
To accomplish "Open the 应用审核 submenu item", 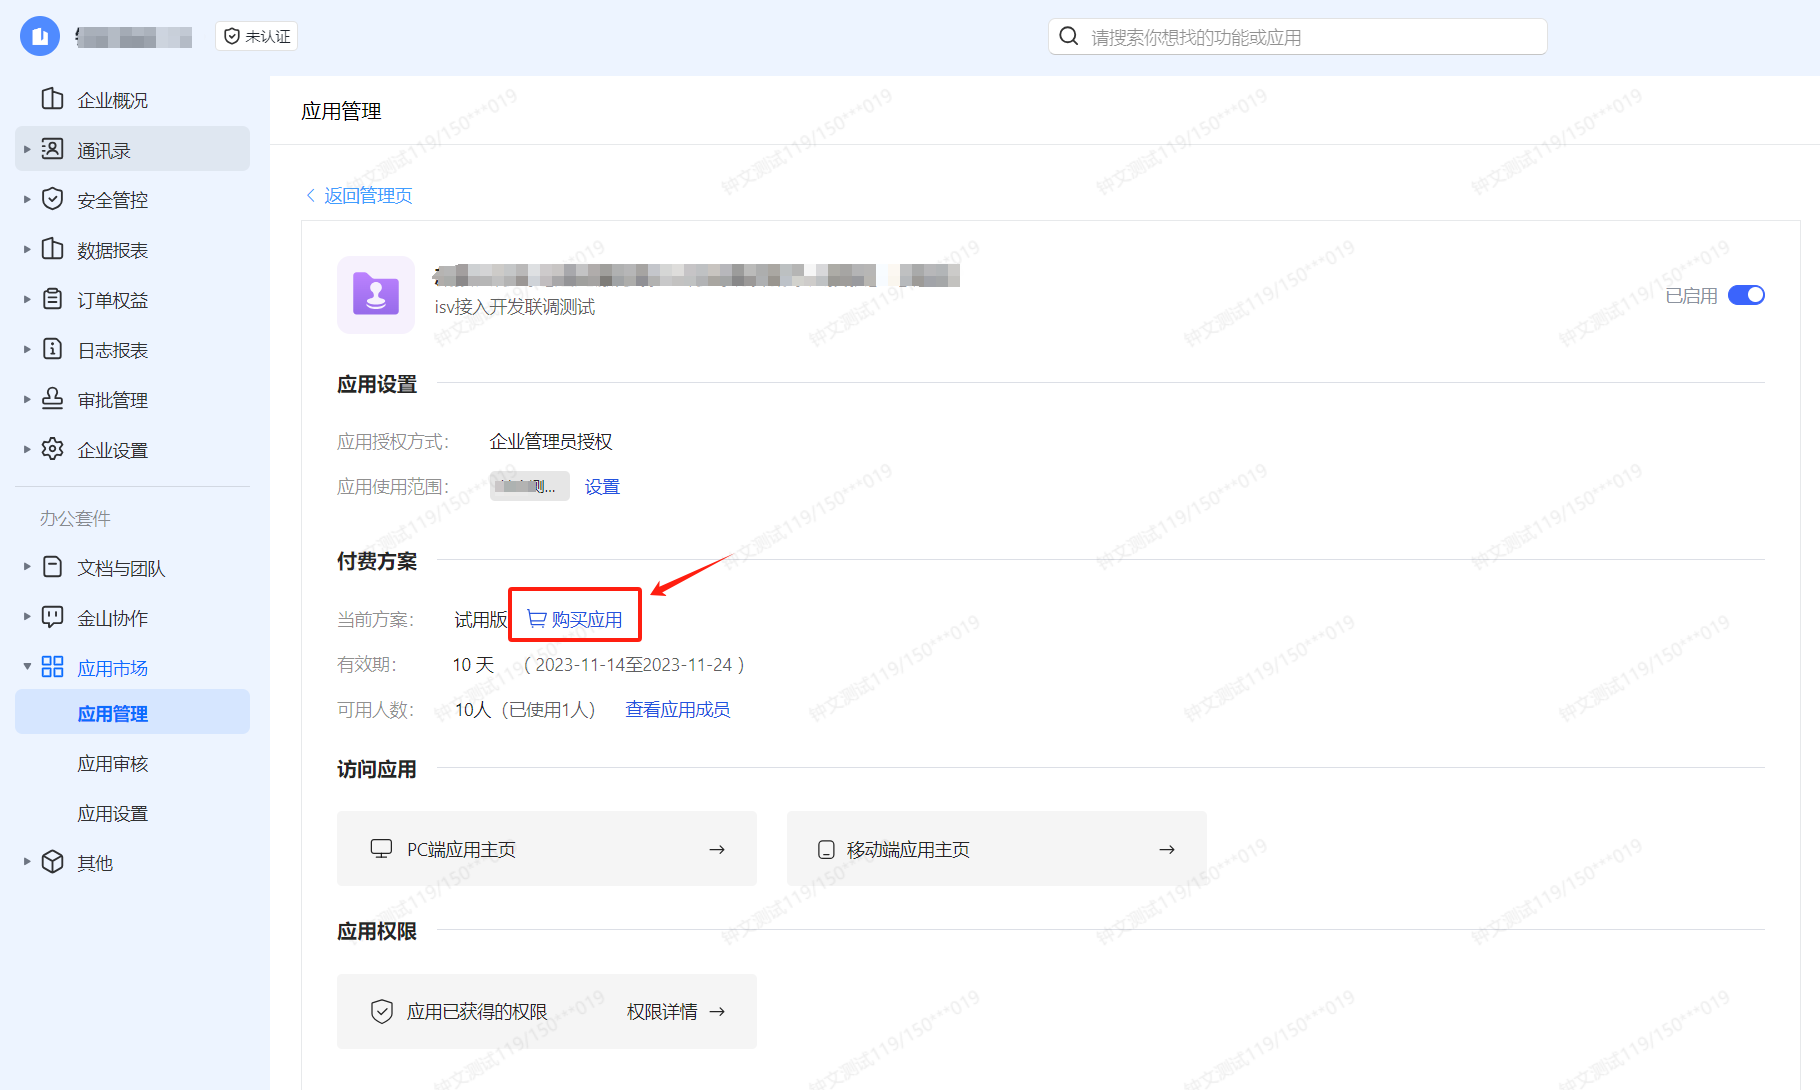I will click(113, 764).
